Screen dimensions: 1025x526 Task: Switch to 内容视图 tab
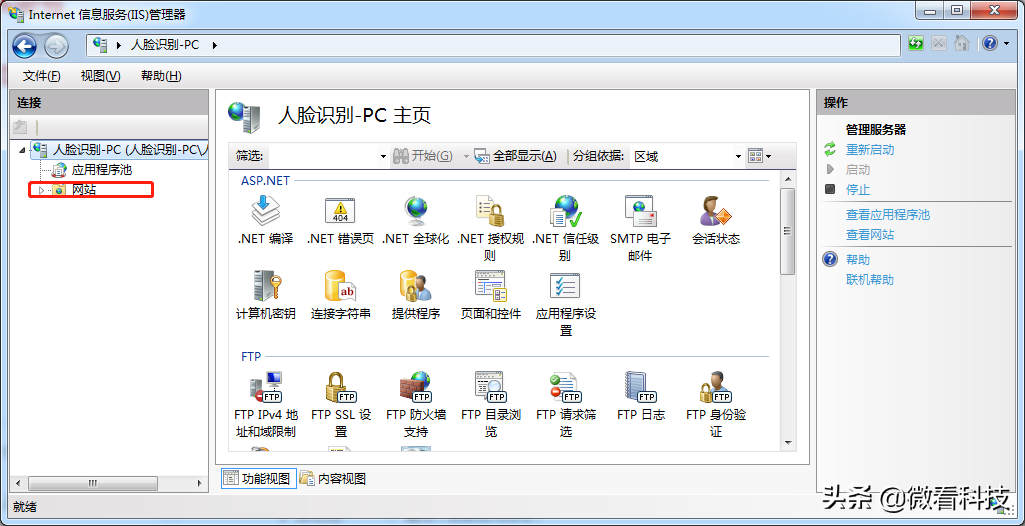[x=333, y=478]
